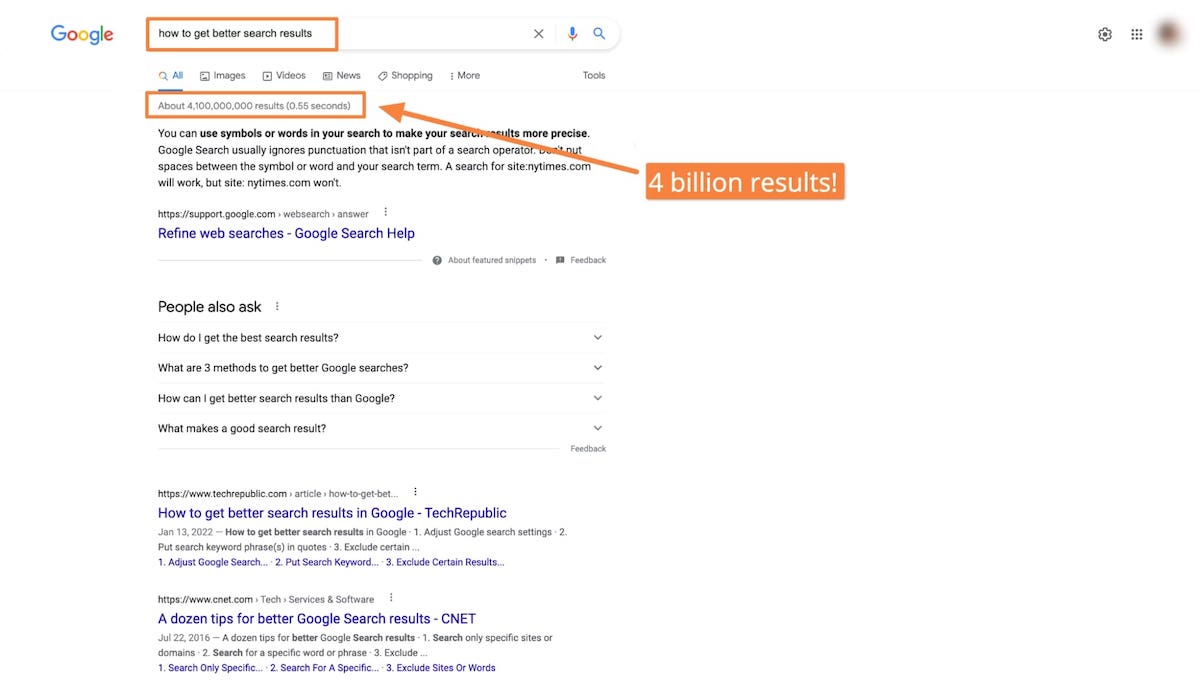Open 'Search For A Specific...' sitelink
Screen dimensions: 1200x696
[323, 668]
